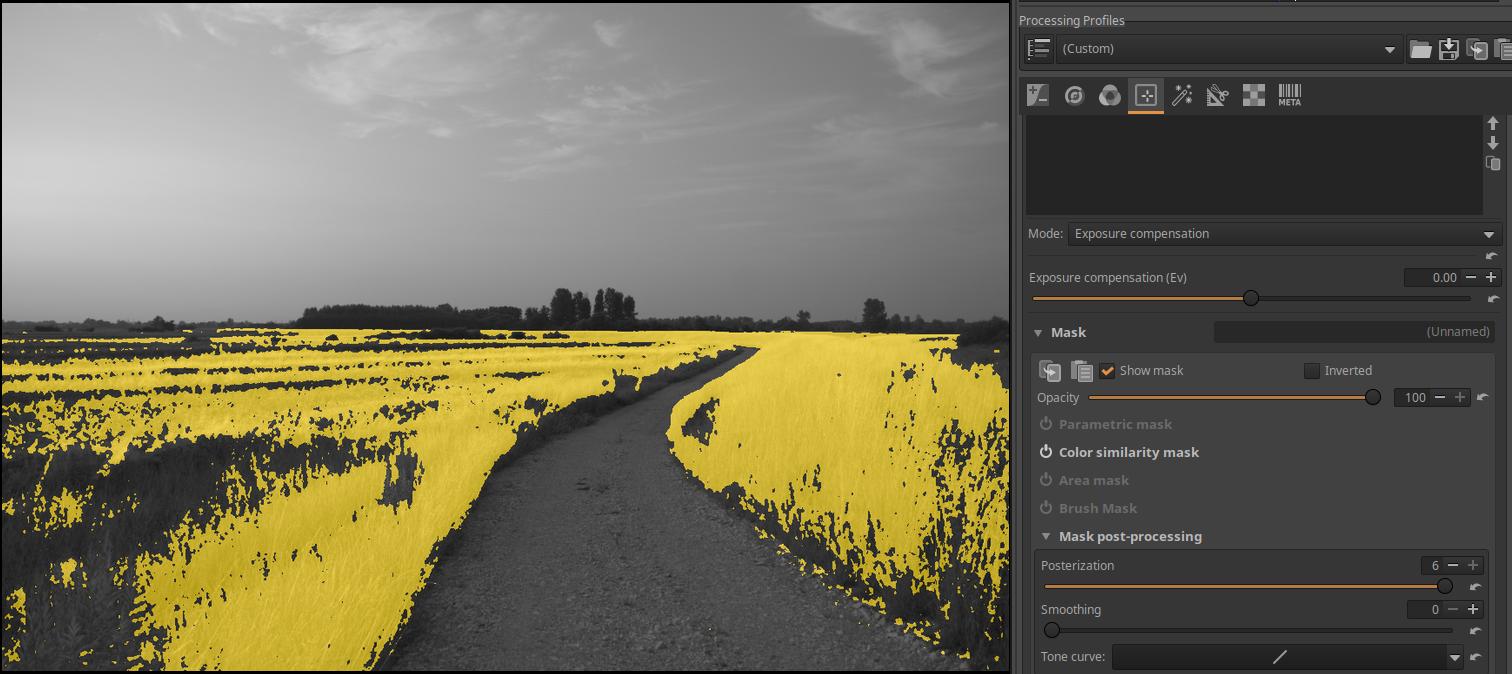Click the mask name field showing (Unnamed)

tap(1354, 332)
